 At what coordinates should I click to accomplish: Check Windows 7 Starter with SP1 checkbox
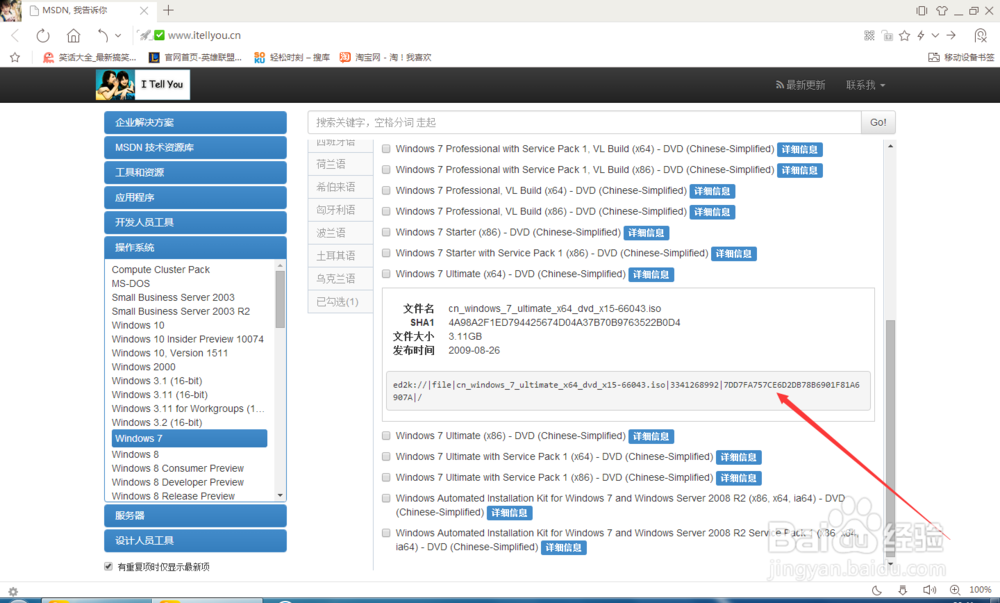[x=386, y=253]
